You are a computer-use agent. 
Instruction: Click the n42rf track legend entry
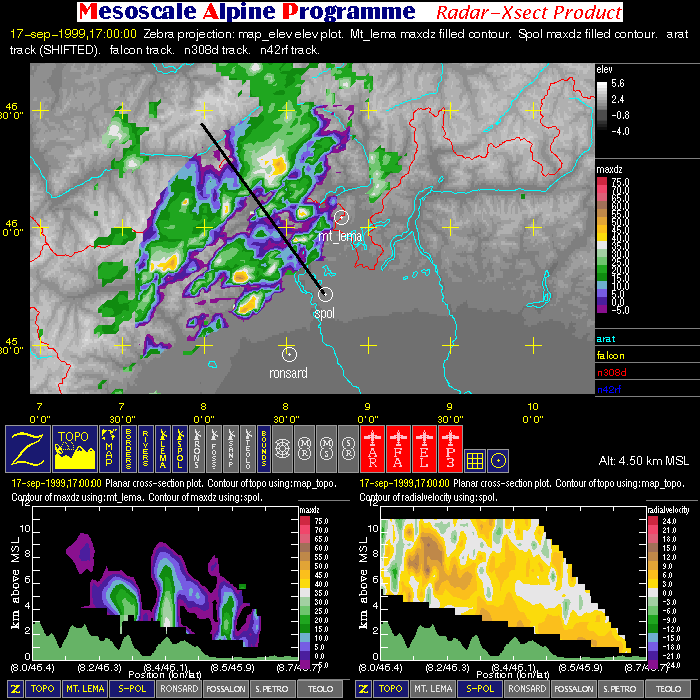click(609, 389)
